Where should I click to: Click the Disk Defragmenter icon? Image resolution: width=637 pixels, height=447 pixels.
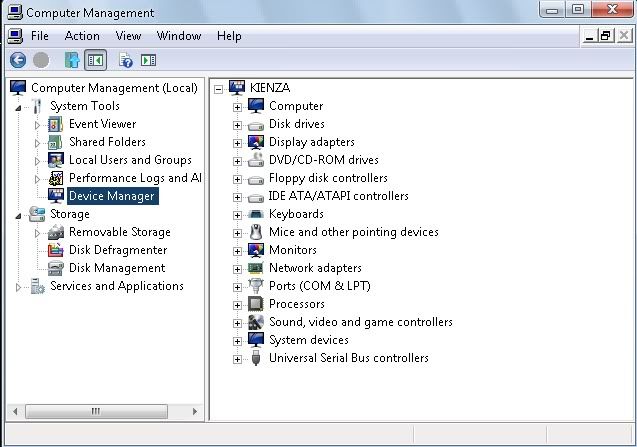tap(55, 250)
